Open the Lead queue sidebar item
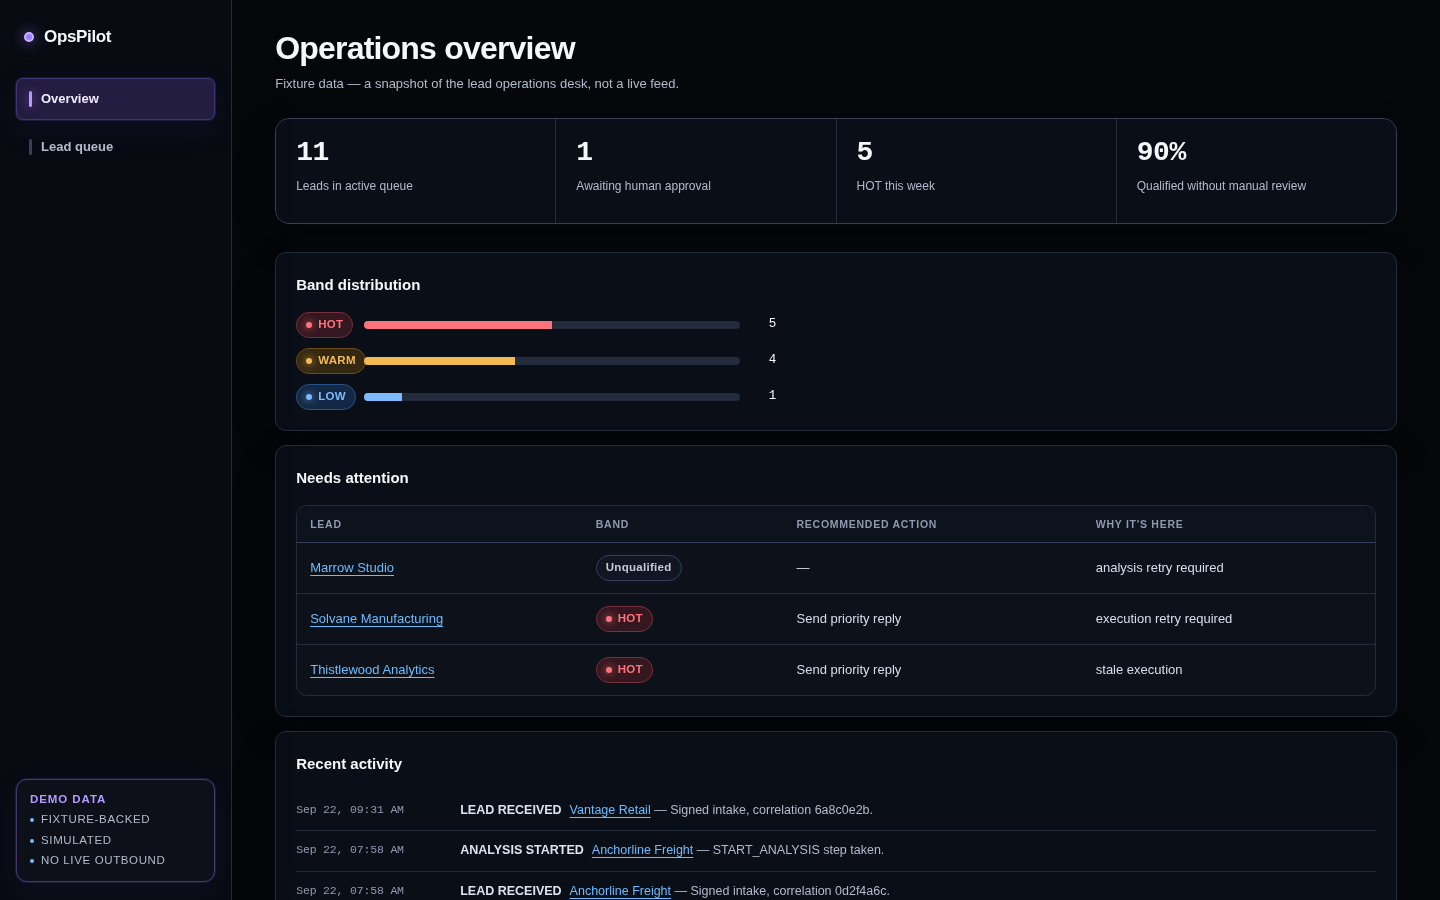Image resolution: width=1440 pixels, height=900 pixels. (115, 147)
